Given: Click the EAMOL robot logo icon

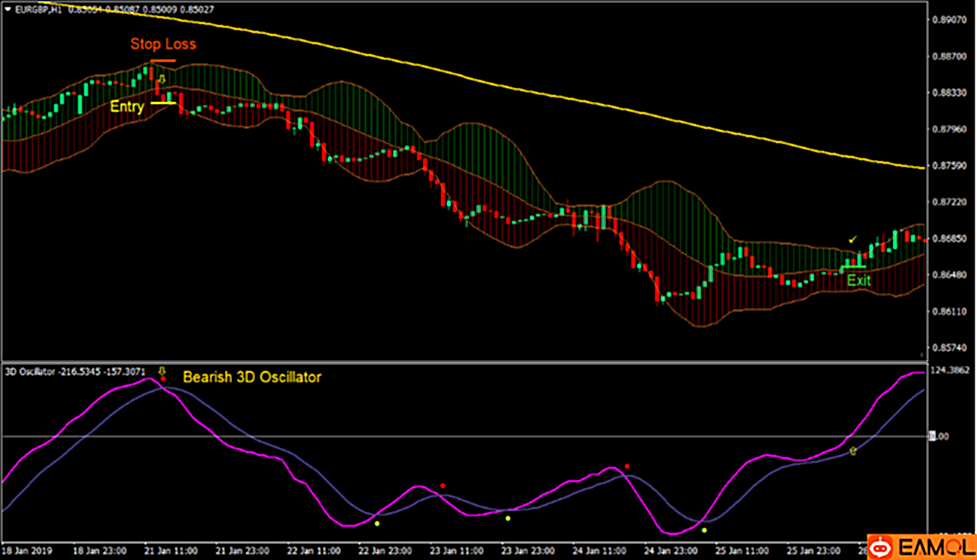Looking at the screenshot, I should click(882, 547).
